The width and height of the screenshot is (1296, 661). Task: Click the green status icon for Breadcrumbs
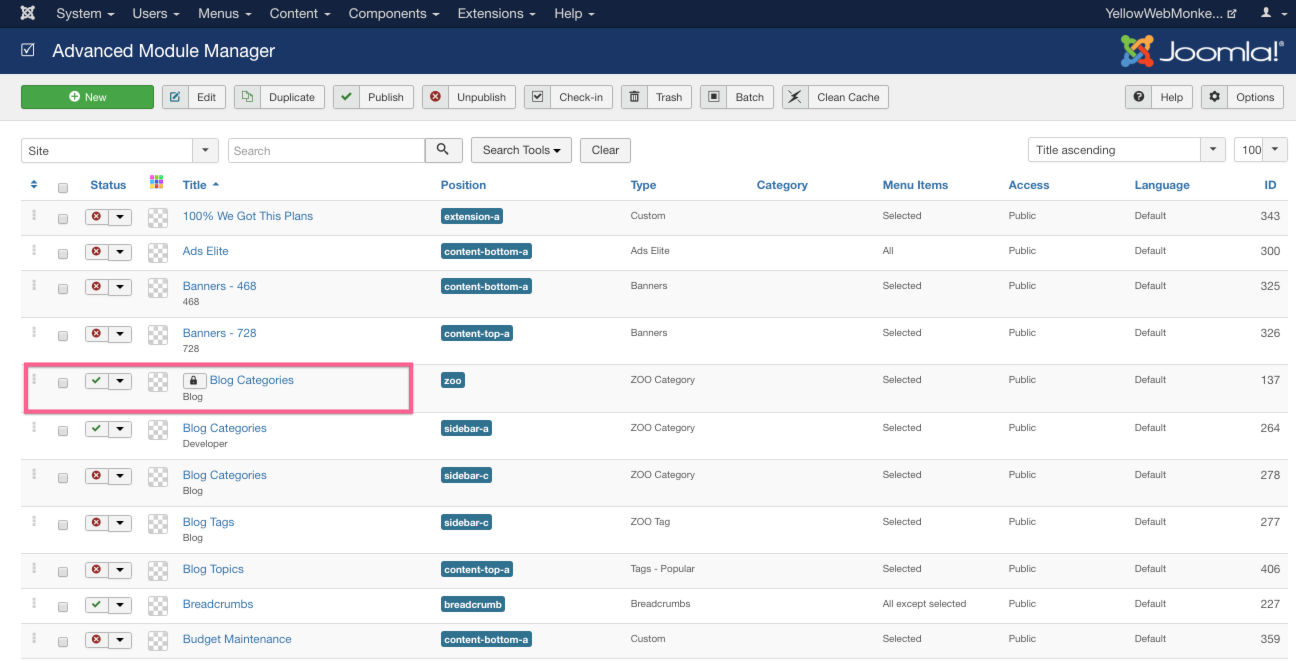96,605
